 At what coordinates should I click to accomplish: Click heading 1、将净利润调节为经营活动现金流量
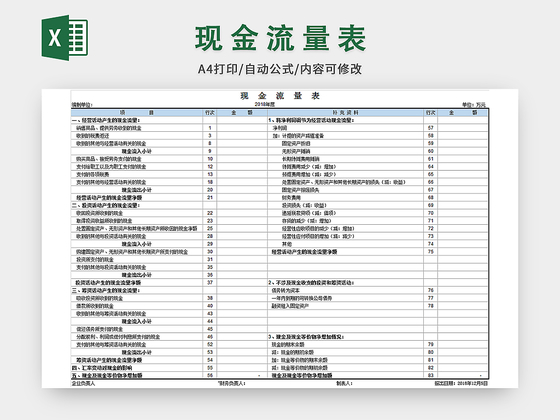[311, 120]
